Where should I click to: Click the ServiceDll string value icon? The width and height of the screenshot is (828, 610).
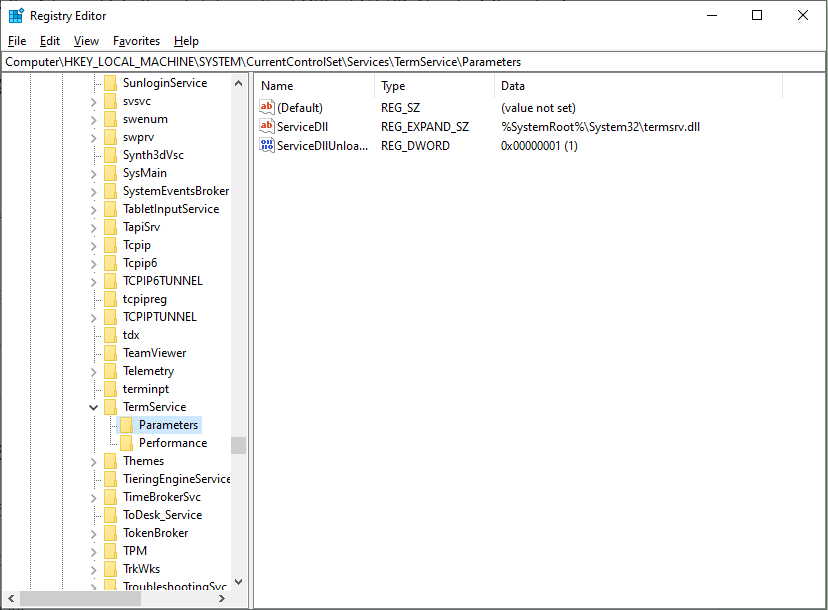click(267, 127)
